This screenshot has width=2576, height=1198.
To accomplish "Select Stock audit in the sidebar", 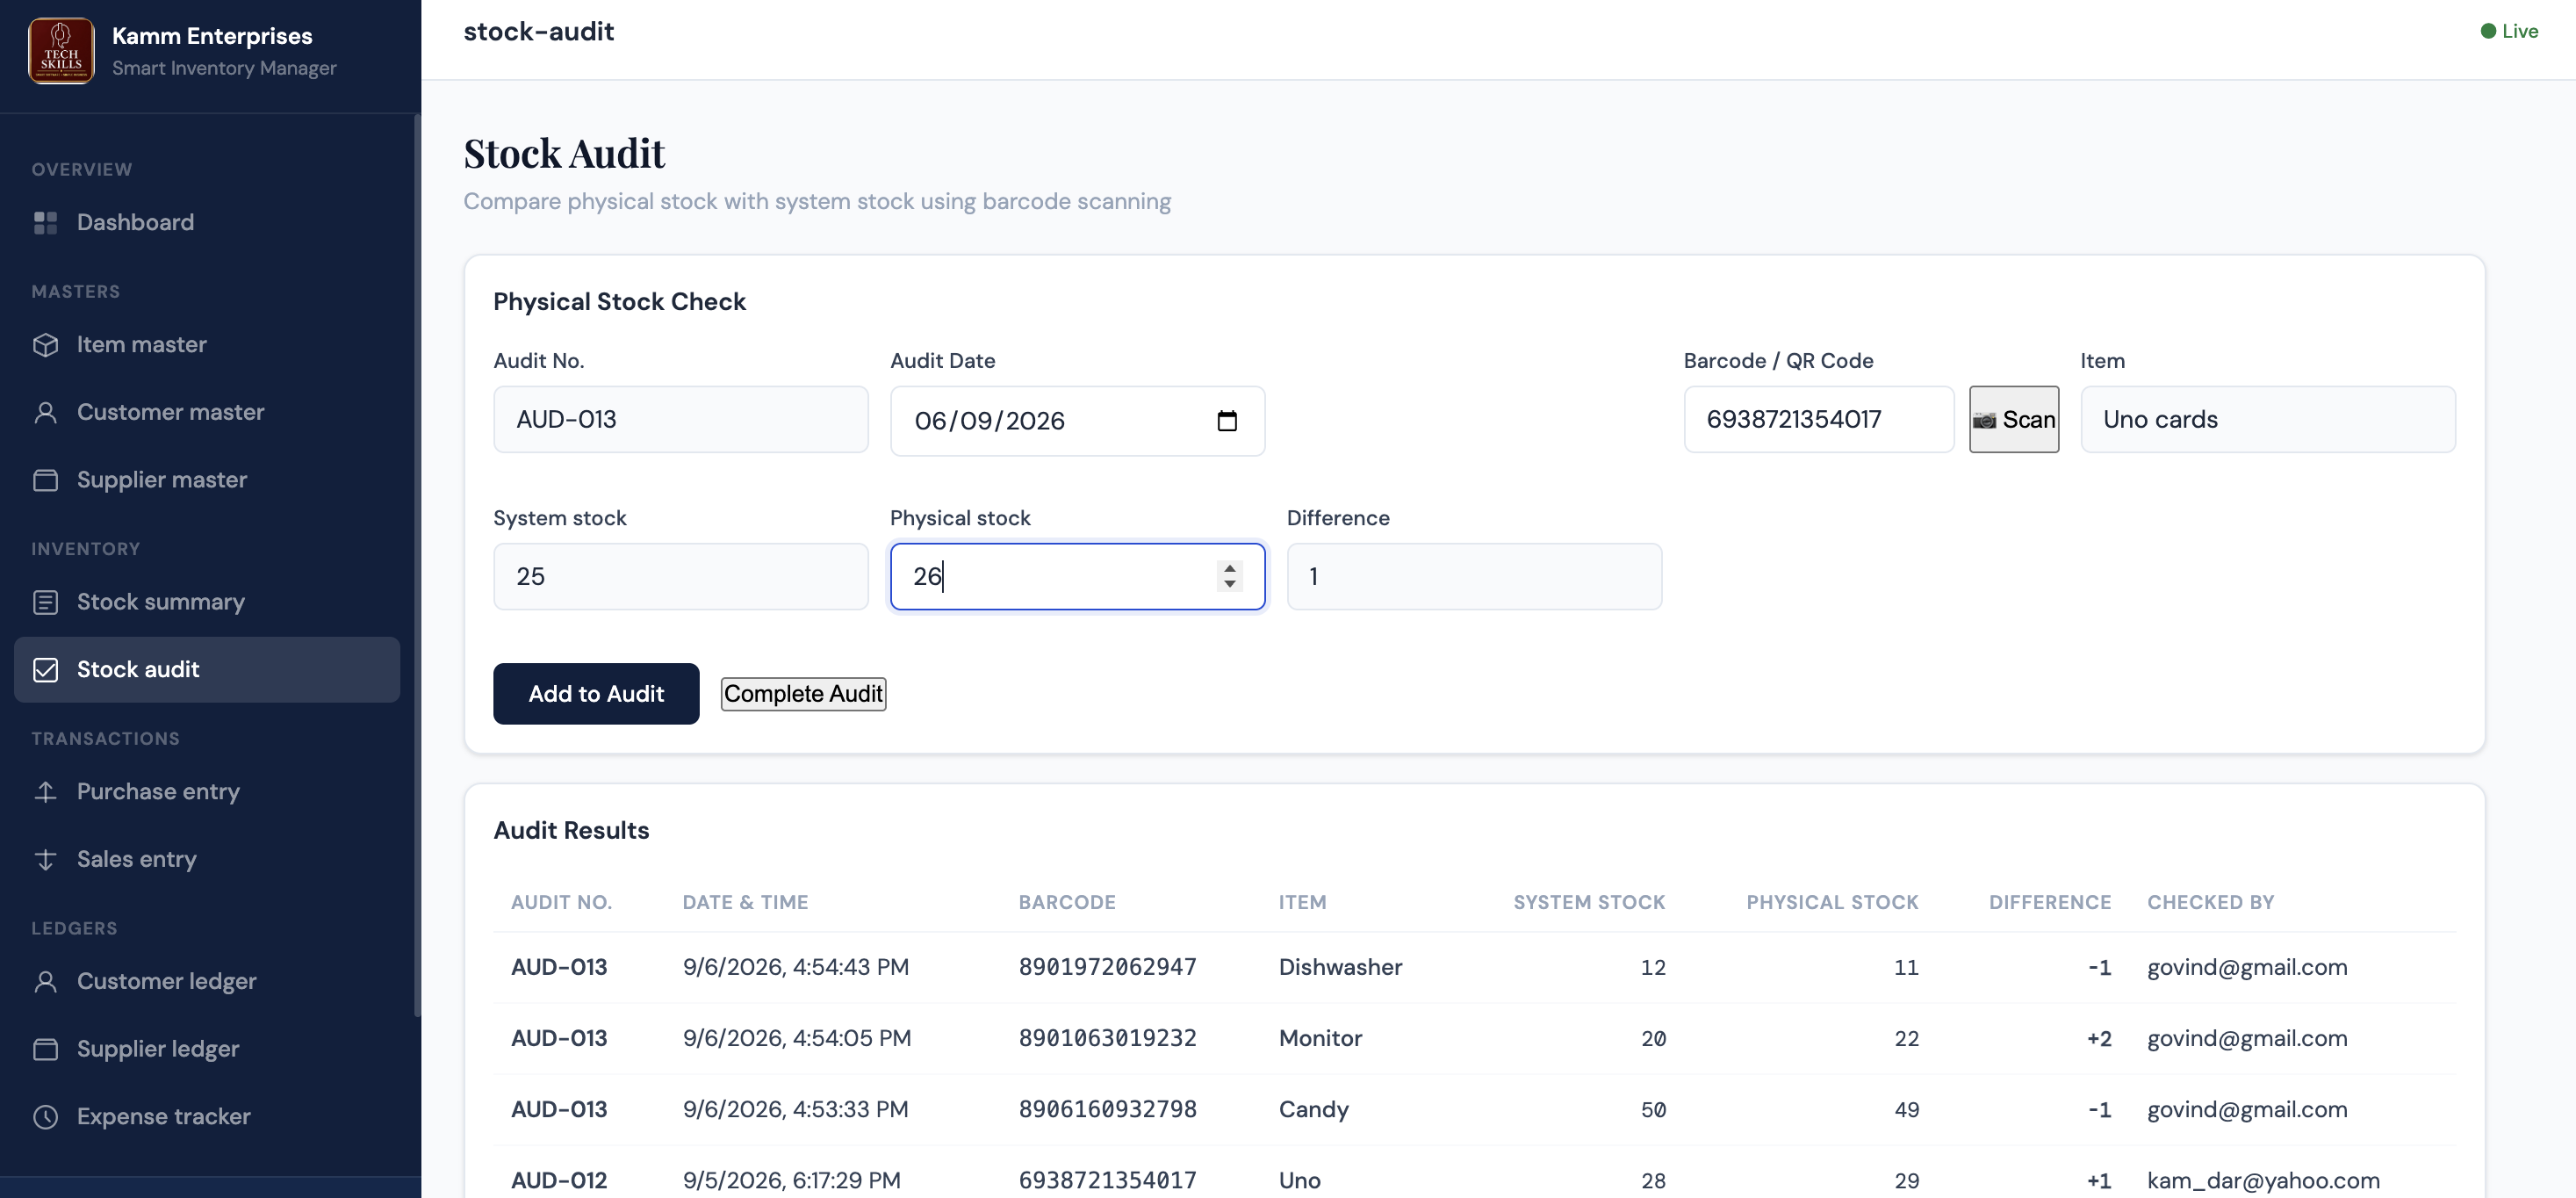I will [x=207, y=670].
